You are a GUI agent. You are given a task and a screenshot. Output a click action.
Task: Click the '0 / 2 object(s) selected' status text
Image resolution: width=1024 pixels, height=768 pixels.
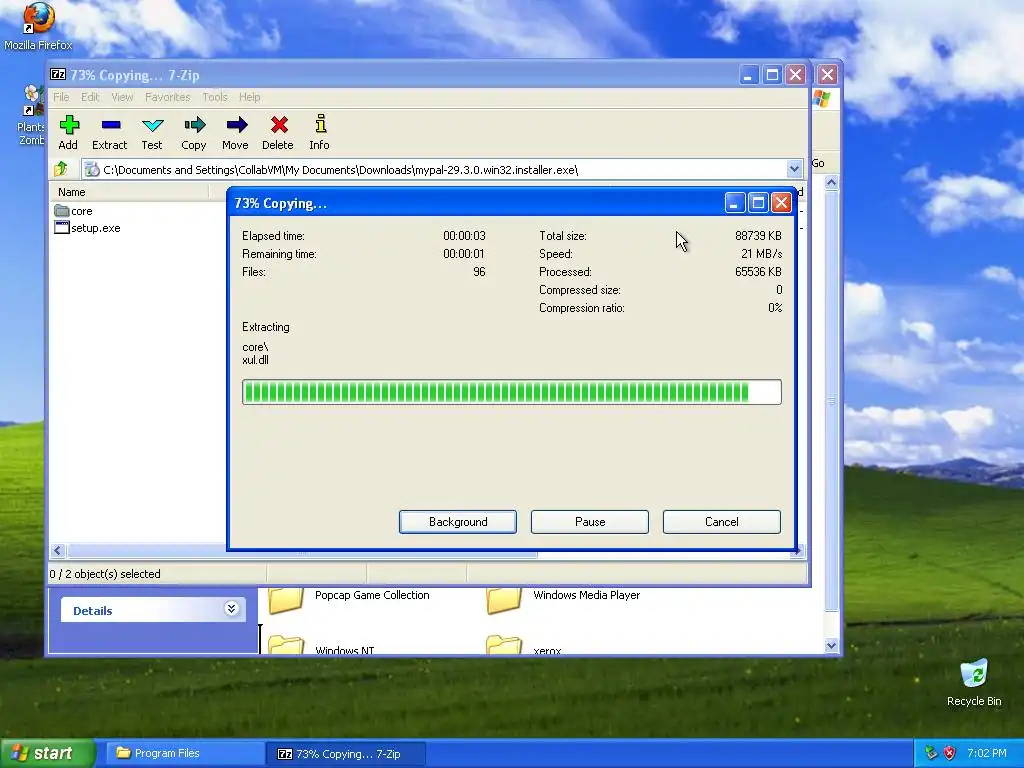point(105,574)
